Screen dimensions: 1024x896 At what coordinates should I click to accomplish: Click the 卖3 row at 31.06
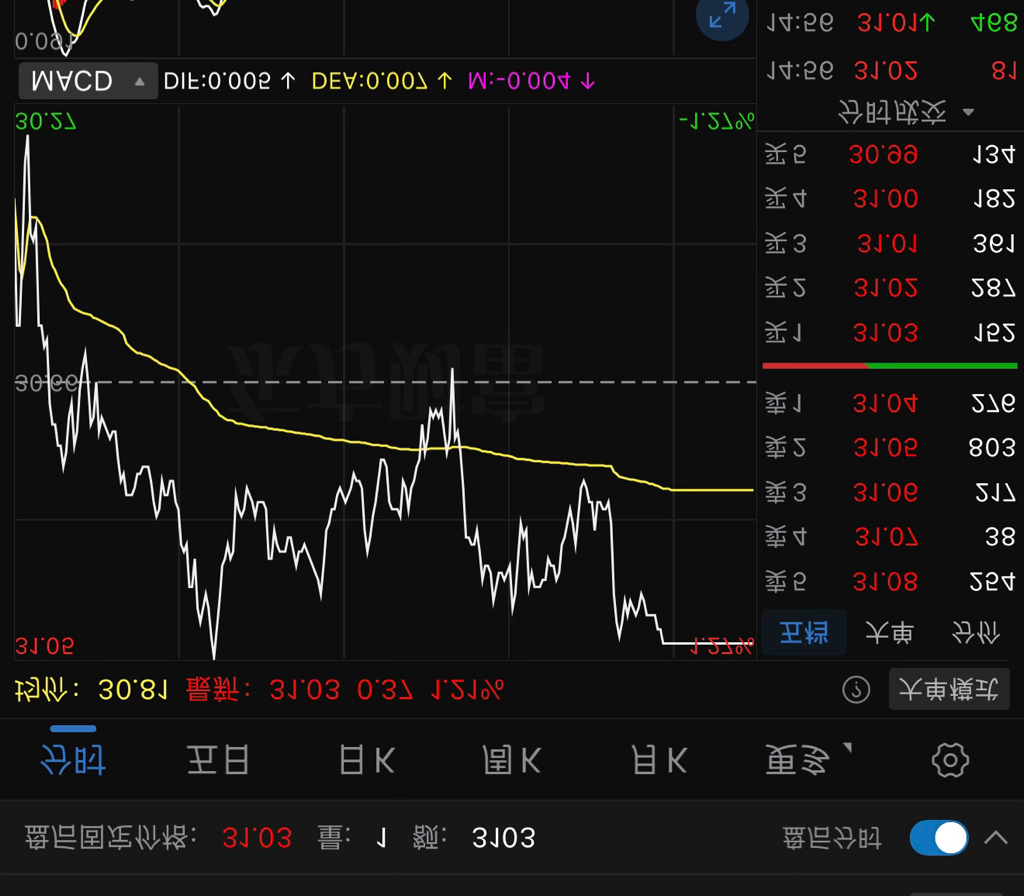click(x=889, y=492)
